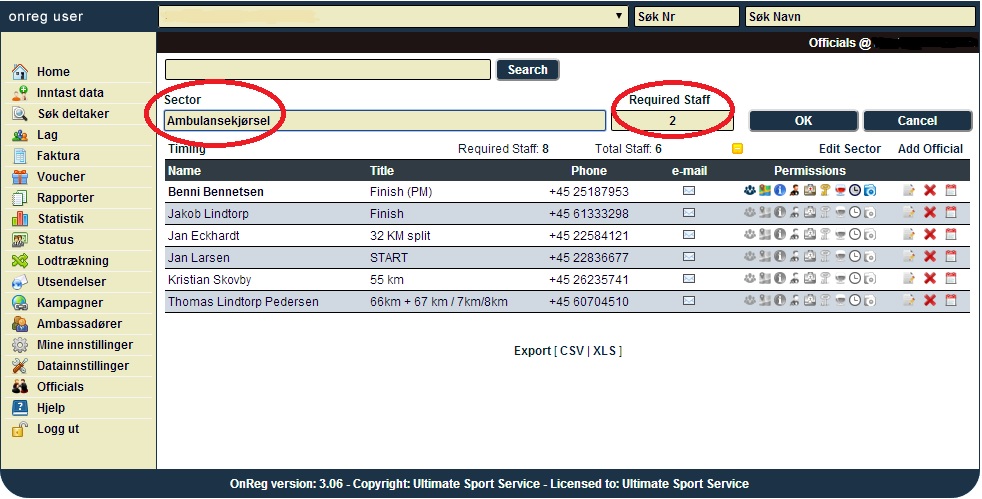Open Datainnstillinger menu item
Screen dimensions: 982x499
(x=83, y=366)
